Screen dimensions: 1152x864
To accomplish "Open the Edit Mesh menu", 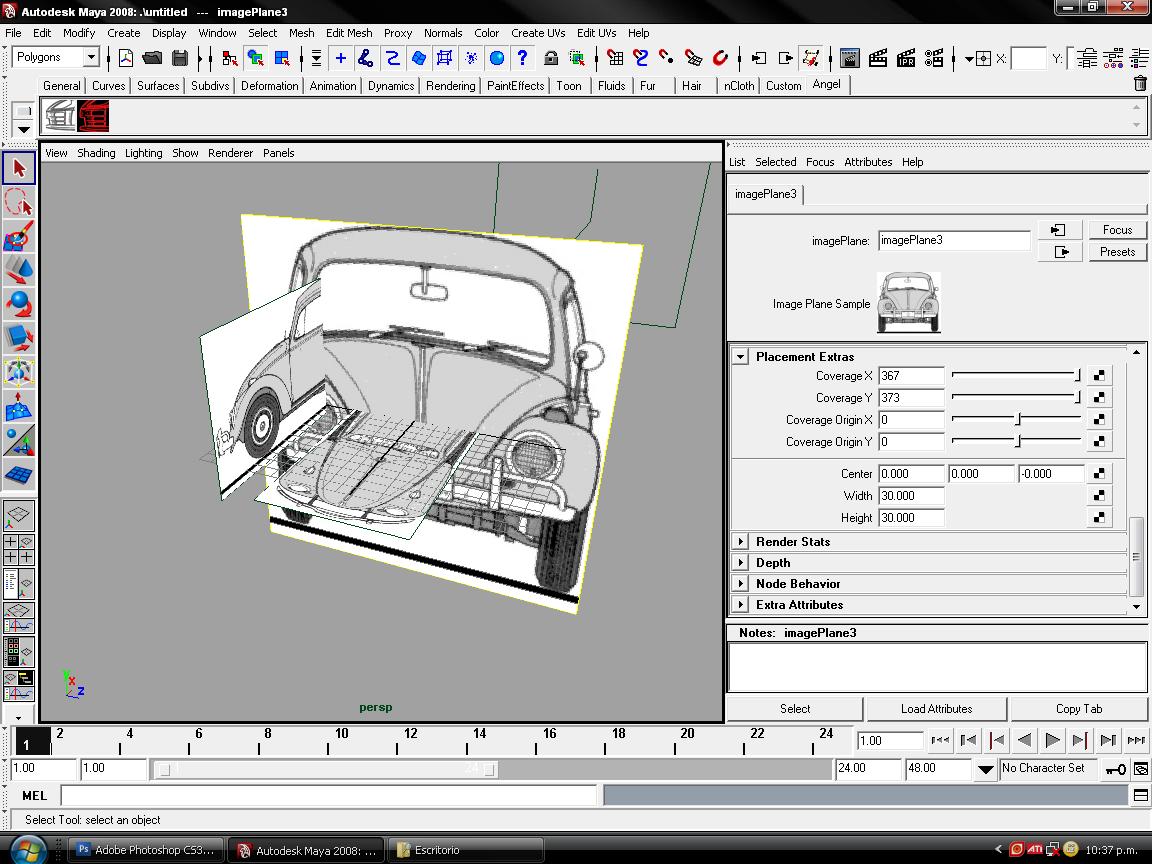I will tap(349, 33).
